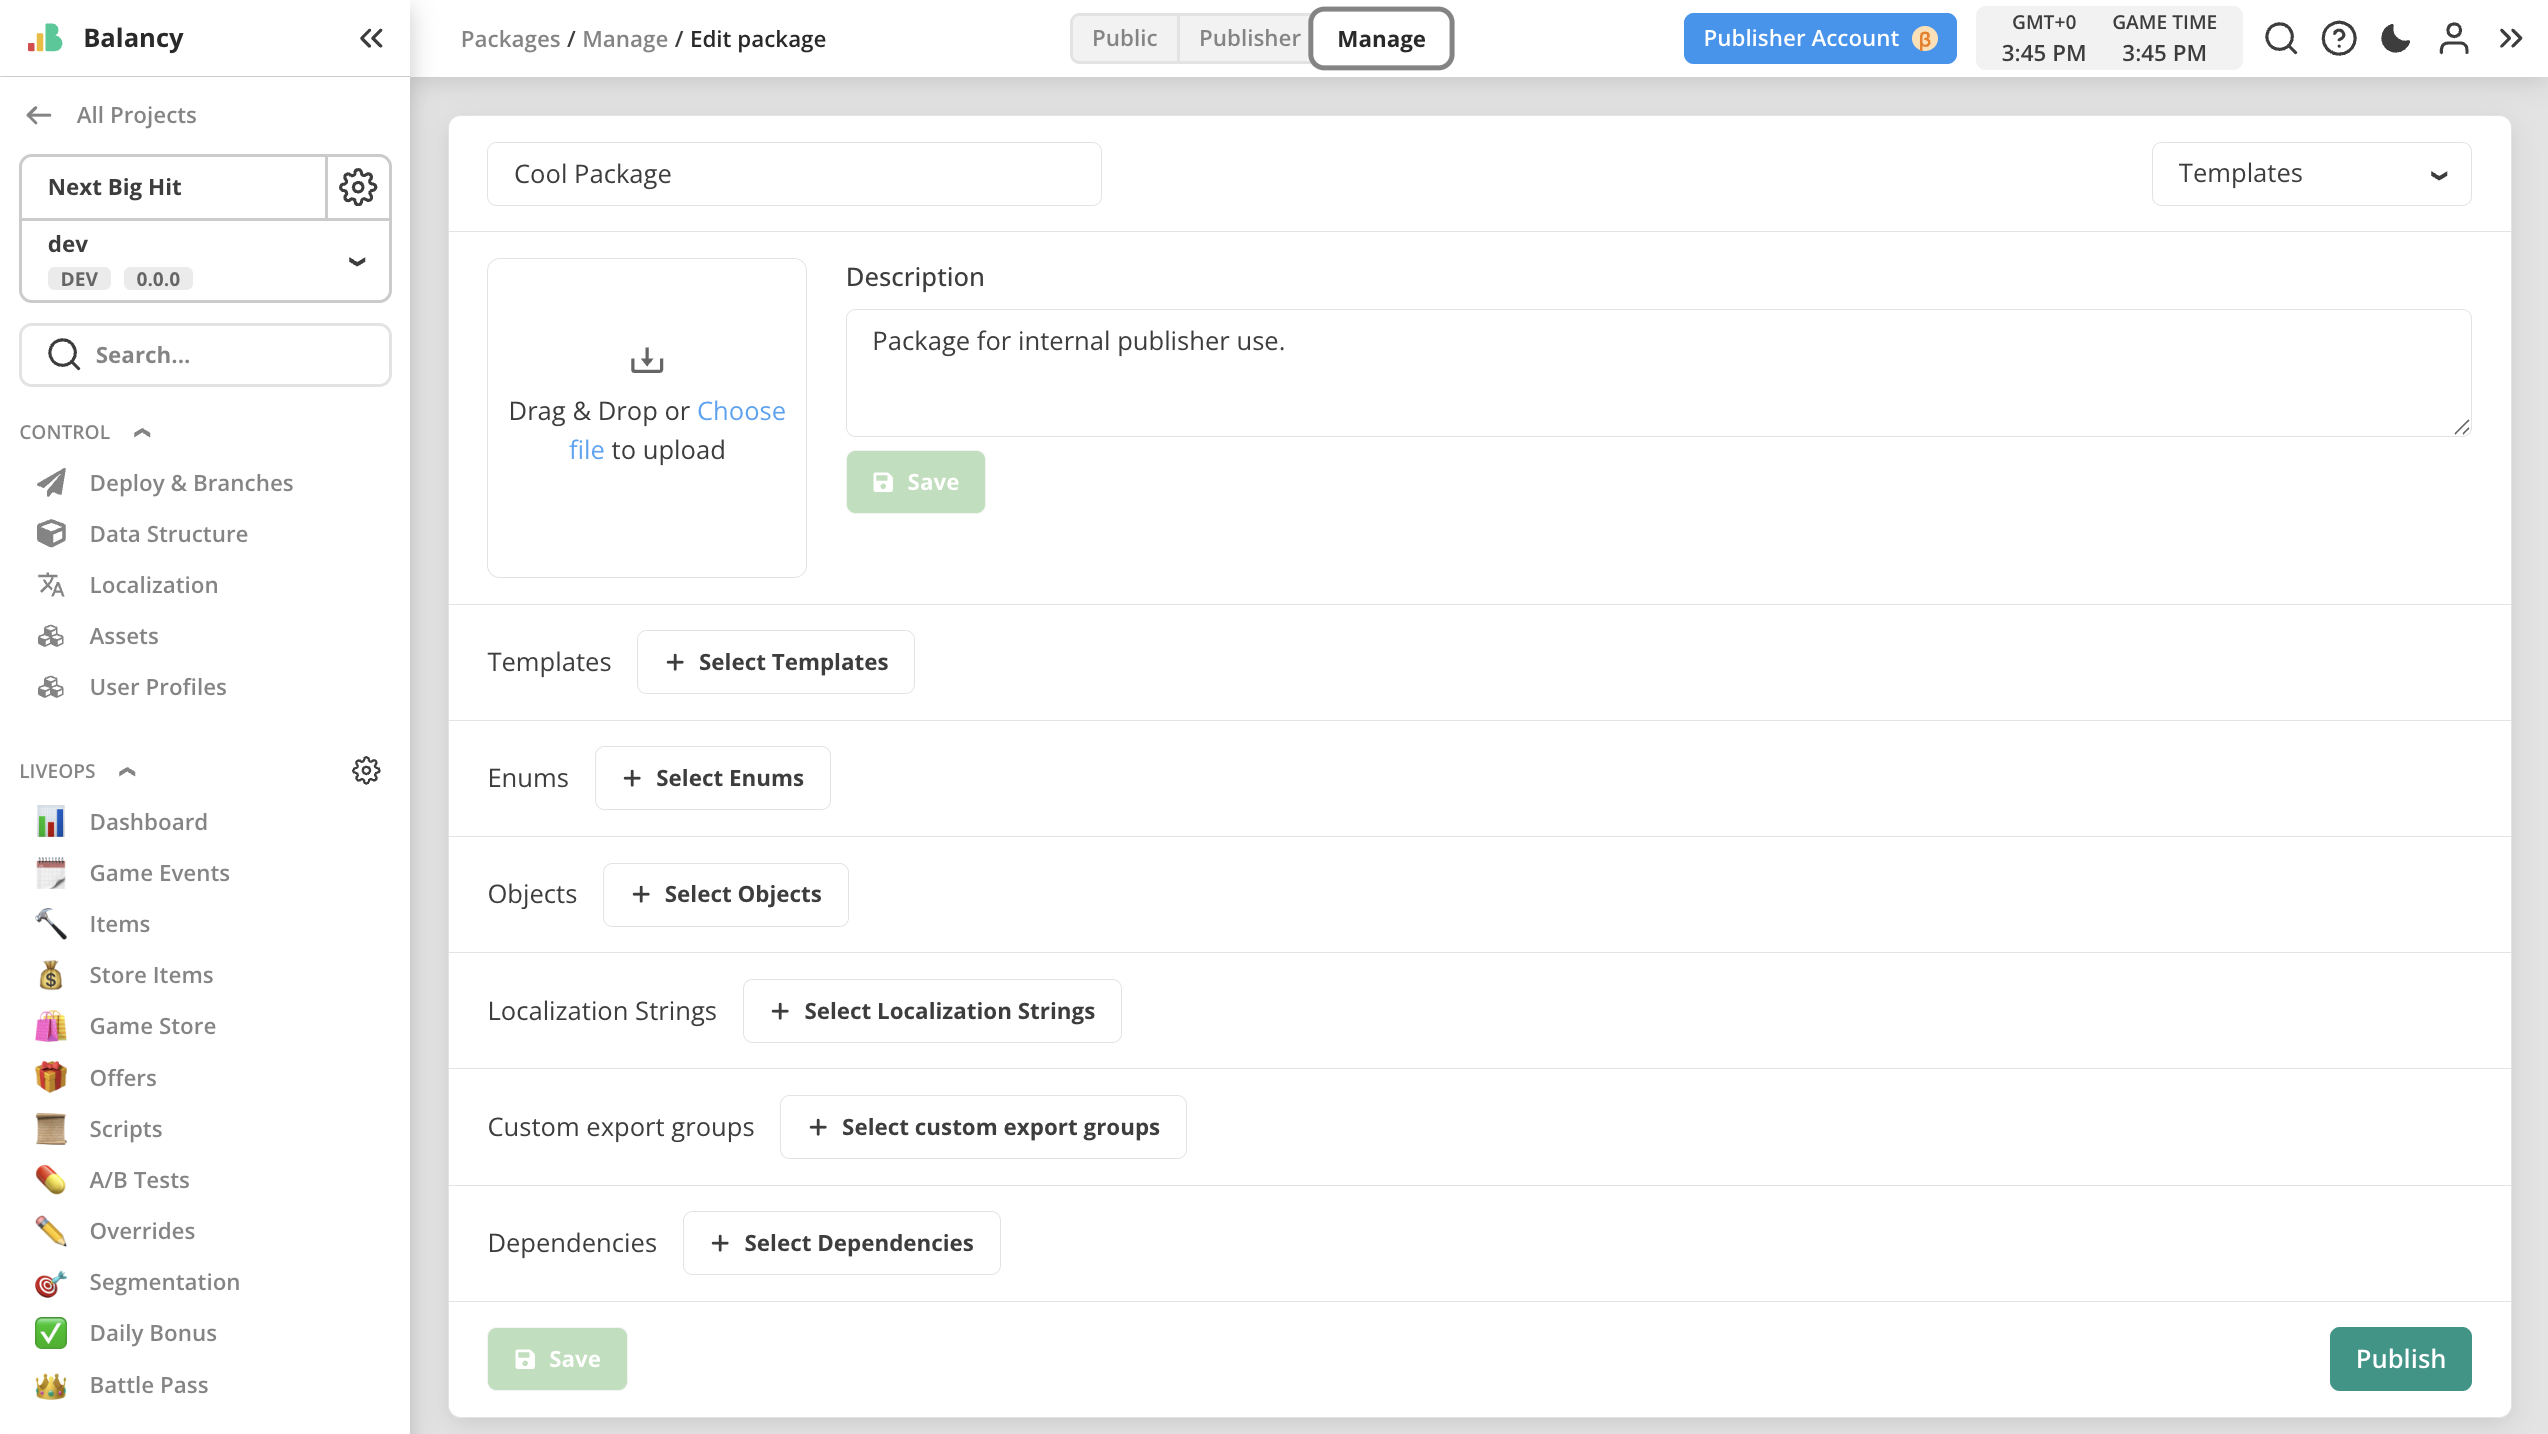Open Deploy & Branches in sidebar
Image resolution: width=2548 pixels, height=1434 pixels.
[190, 482]
